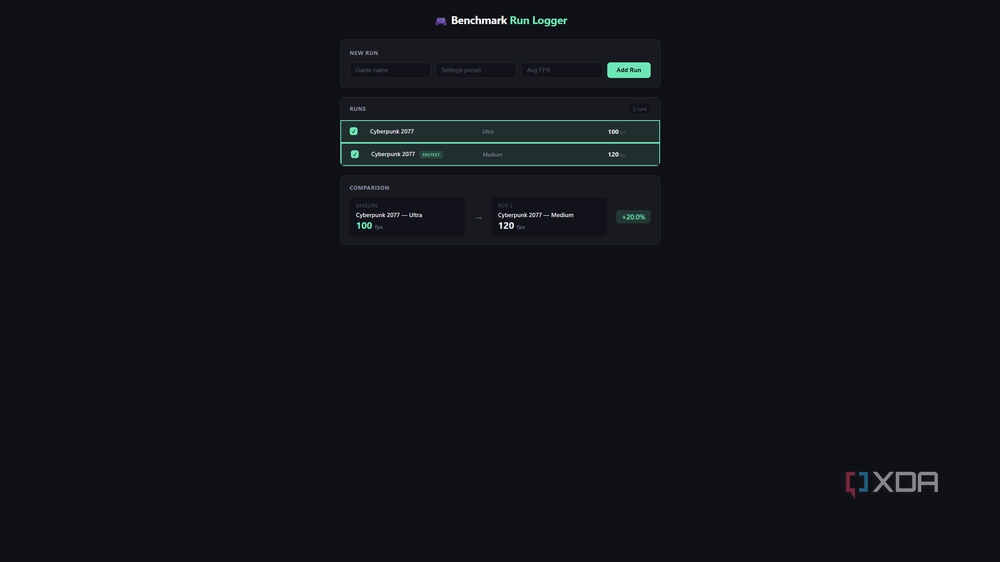1000x562 pixels.
Task: Click the Add Run button
Action: pos(628,70)
